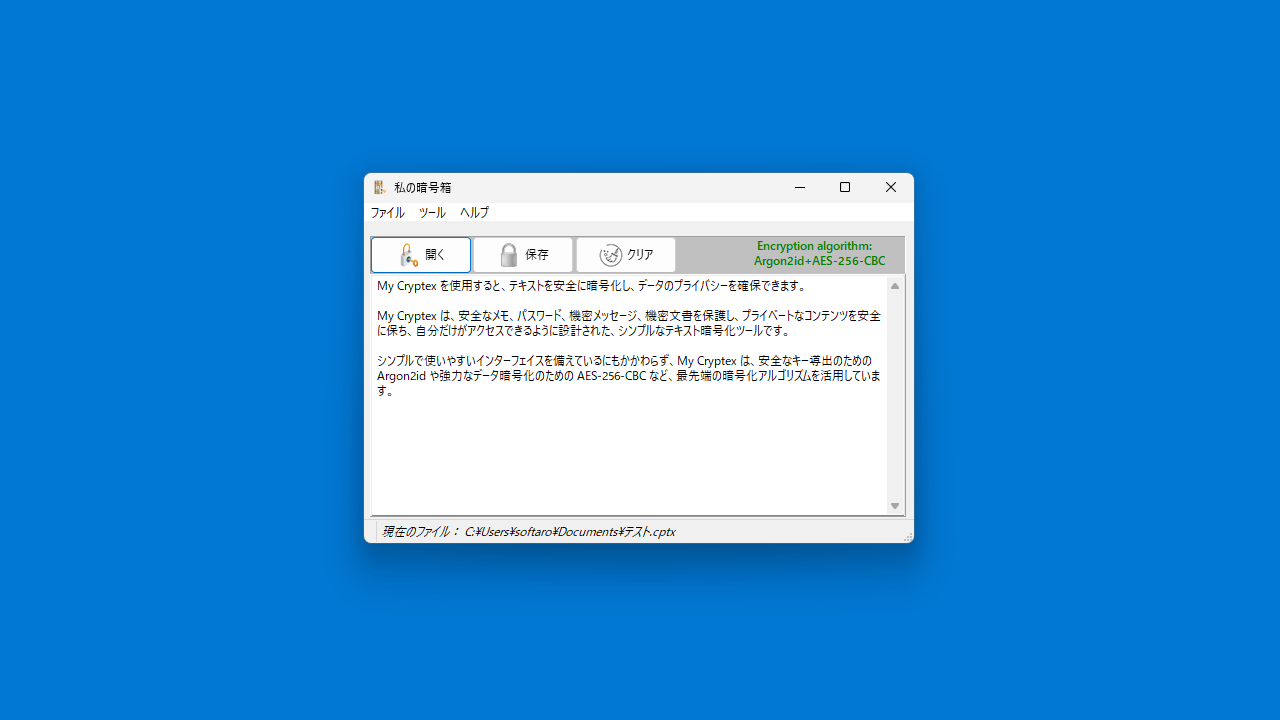1280x720 pixels.
Task: Click the 開く (Open) button
Action: [x=421, y=255]
